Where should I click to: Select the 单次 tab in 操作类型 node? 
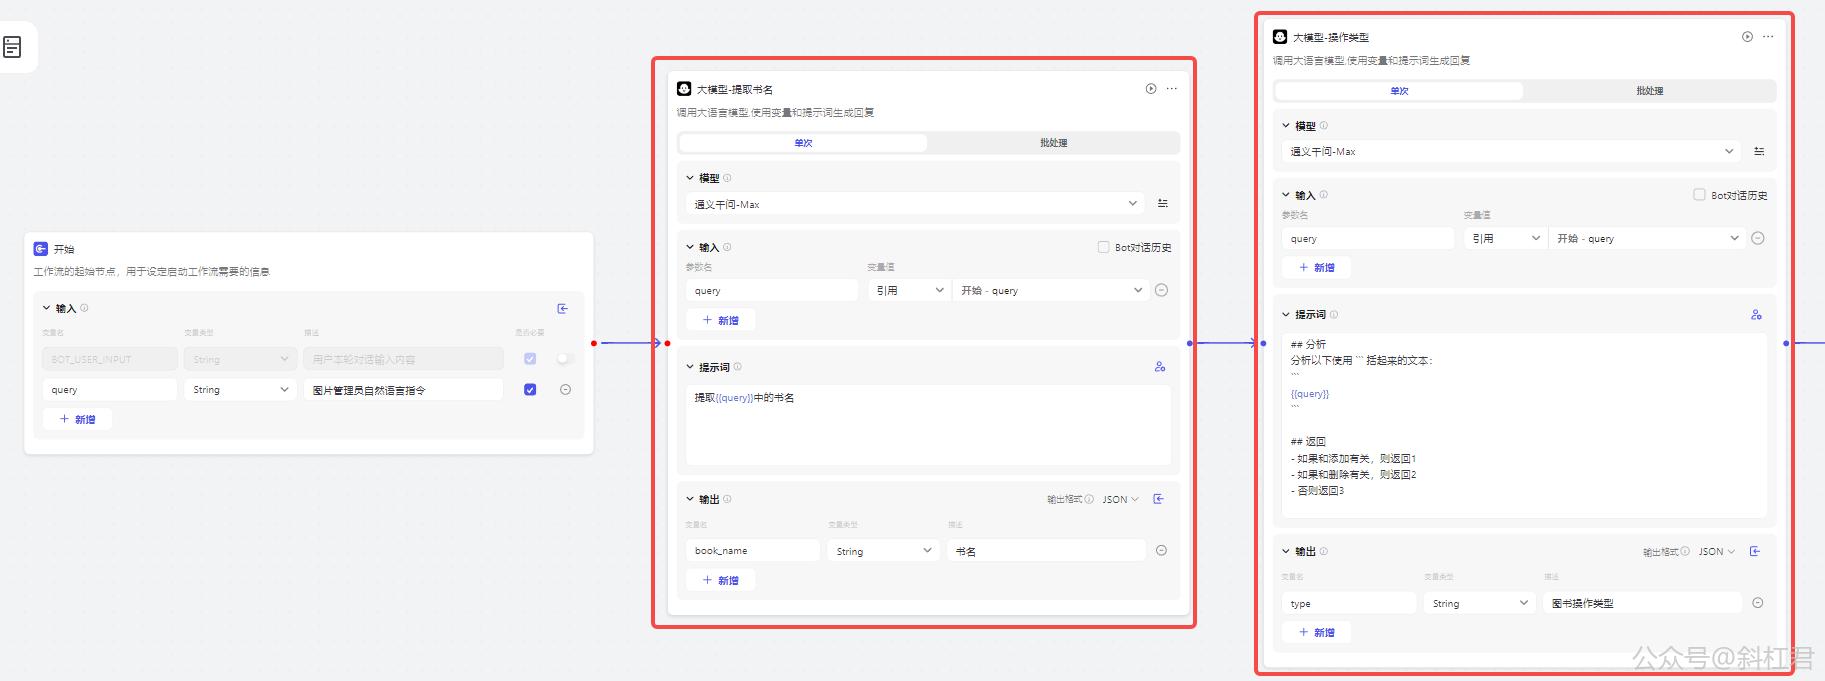click(1399, 91)
